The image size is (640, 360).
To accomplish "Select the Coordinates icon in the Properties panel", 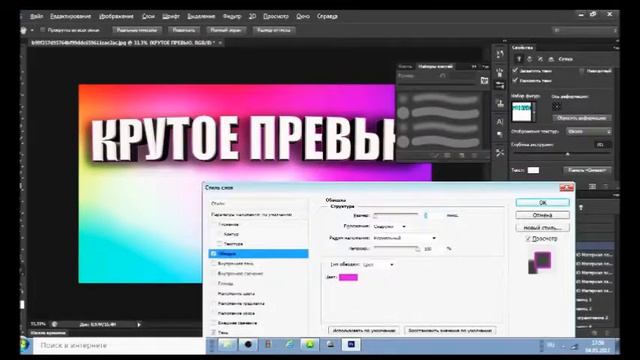I will tap(551, 59).
